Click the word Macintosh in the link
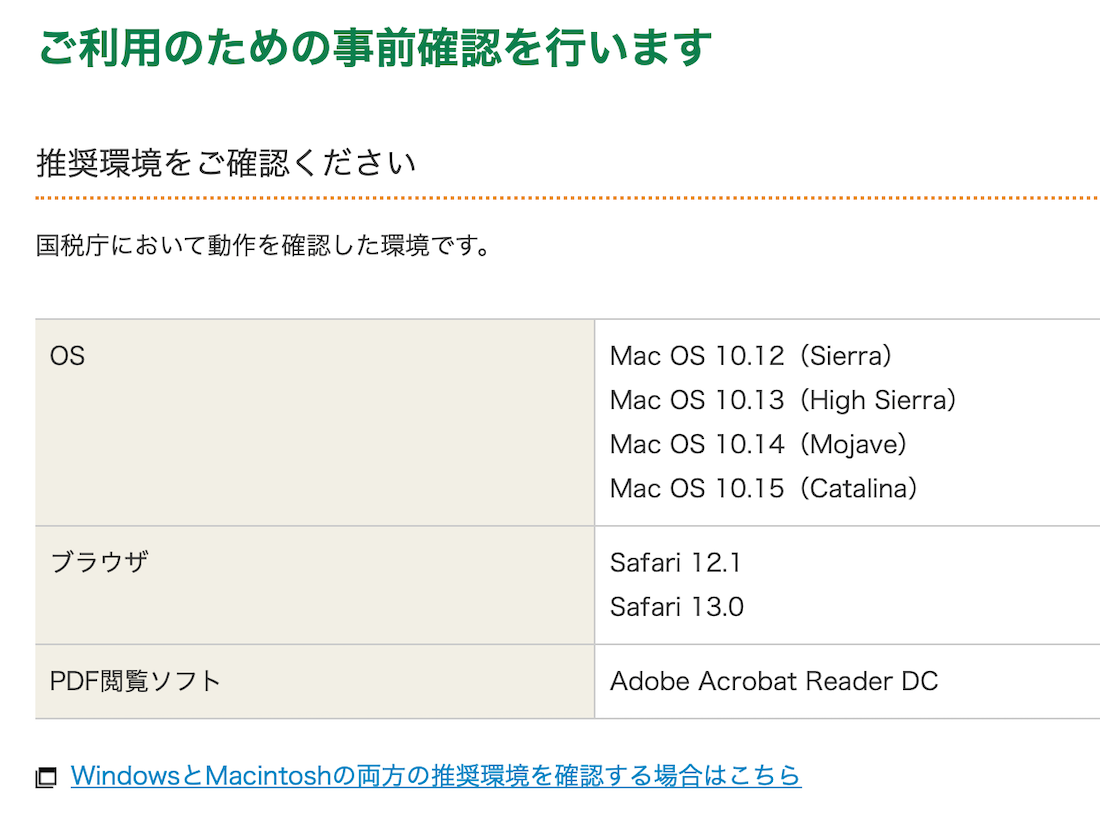The height and width of the screenshot is (837, 1100). 268,776
